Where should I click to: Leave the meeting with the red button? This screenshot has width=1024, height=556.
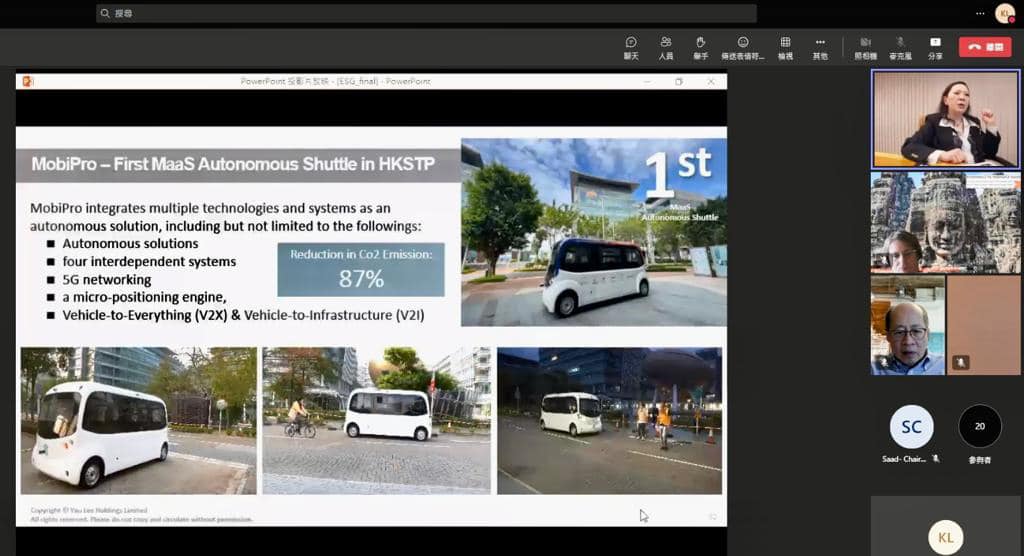[985, 47]
